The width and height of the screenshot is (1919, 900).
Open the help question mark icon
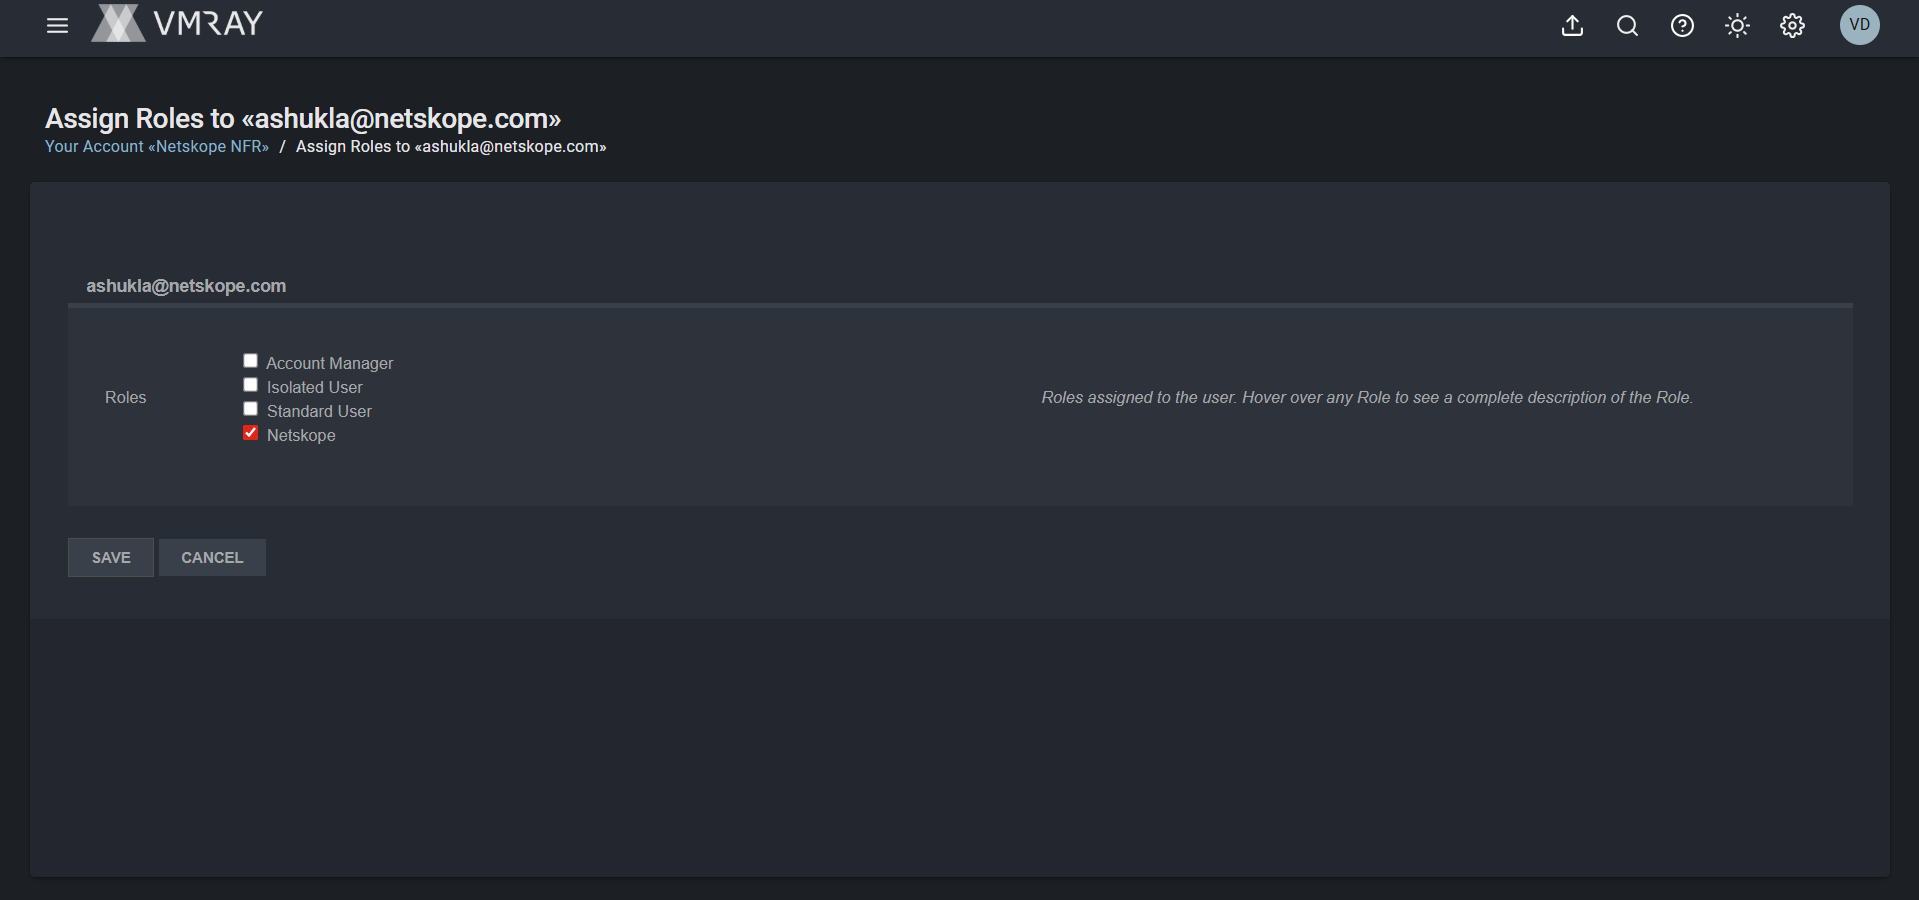(1682, 26)
